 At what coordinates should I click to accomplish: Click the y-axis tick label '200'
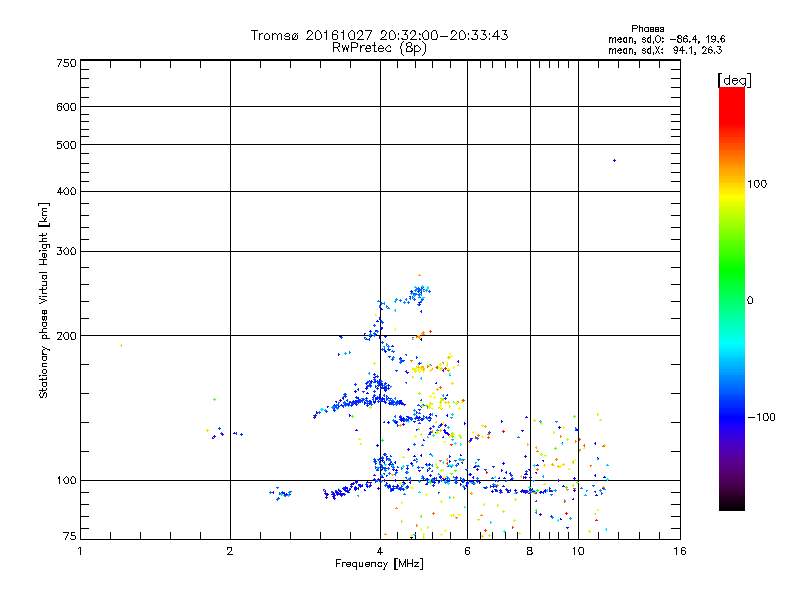click(66, 336)
